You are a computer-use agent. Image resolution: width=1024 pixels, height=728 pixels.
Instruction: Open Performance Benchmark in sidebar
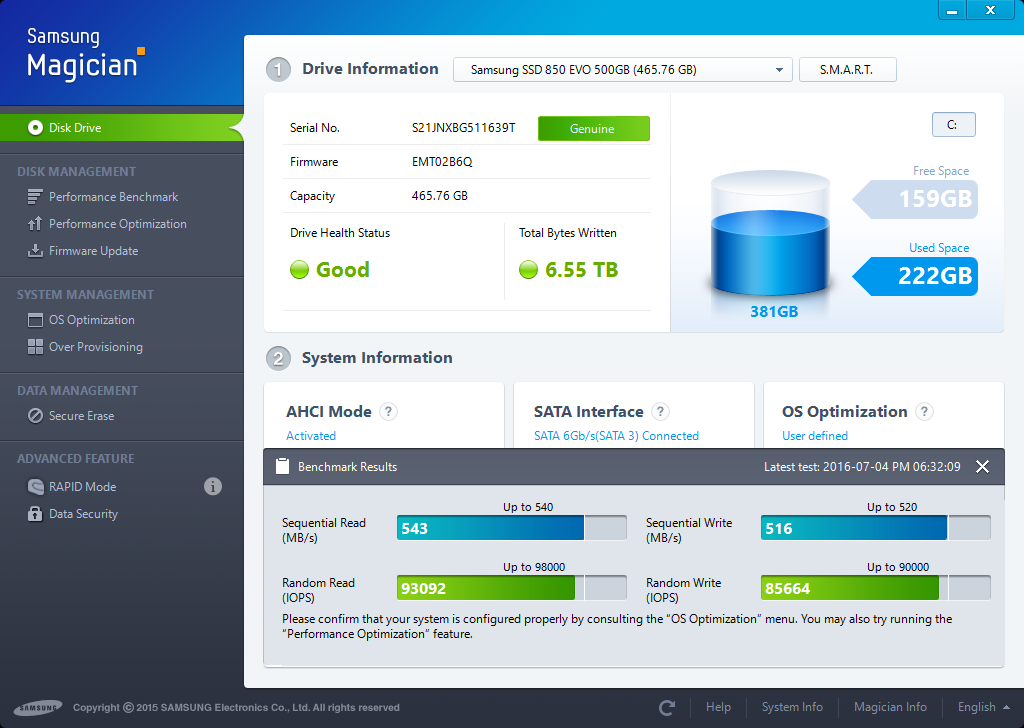coord(113,197)
